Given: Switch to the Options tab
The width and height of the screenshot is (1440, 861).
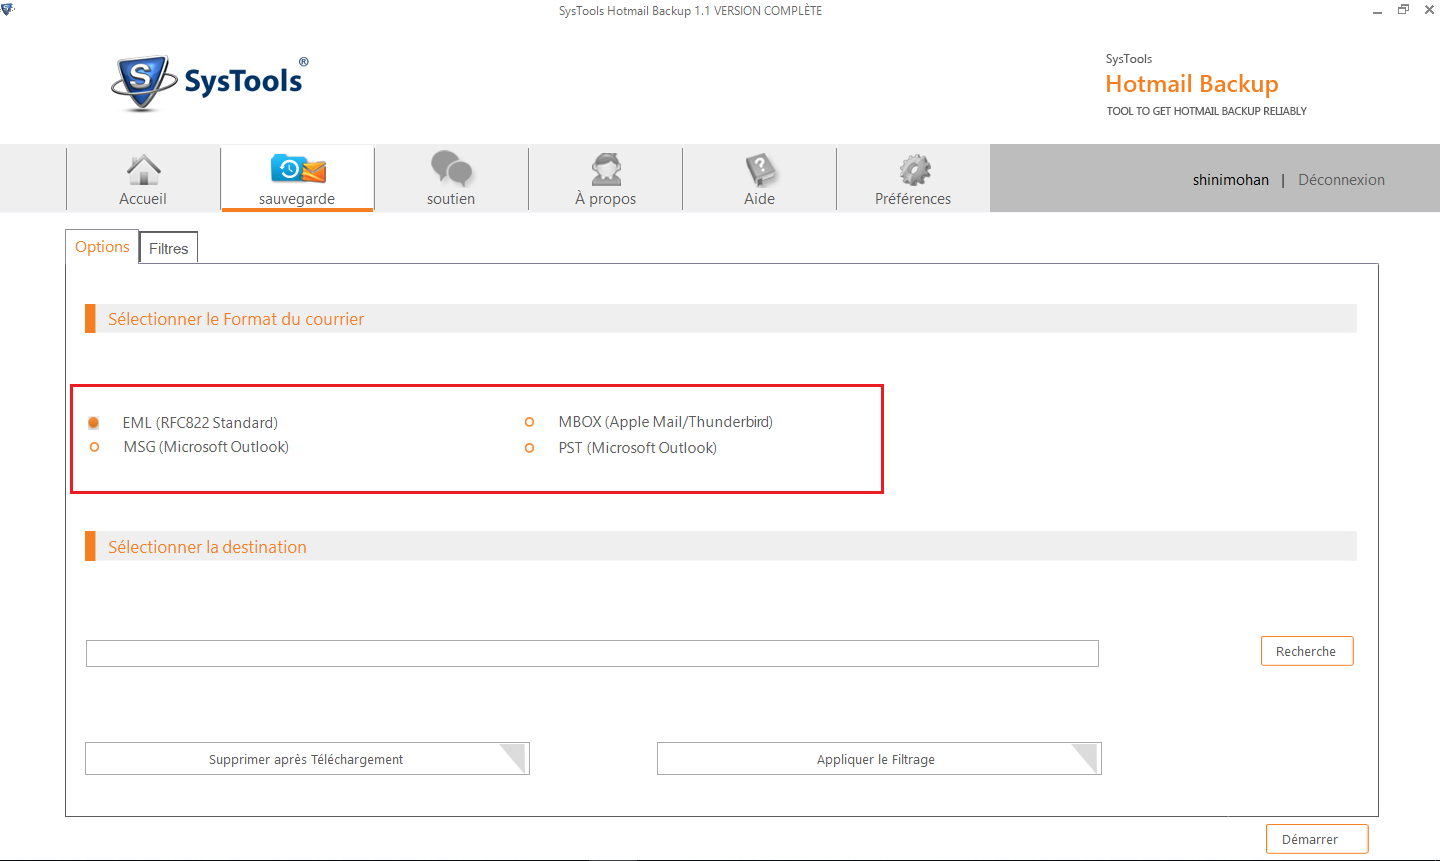Looking at the screenshot, I should 102,247.
